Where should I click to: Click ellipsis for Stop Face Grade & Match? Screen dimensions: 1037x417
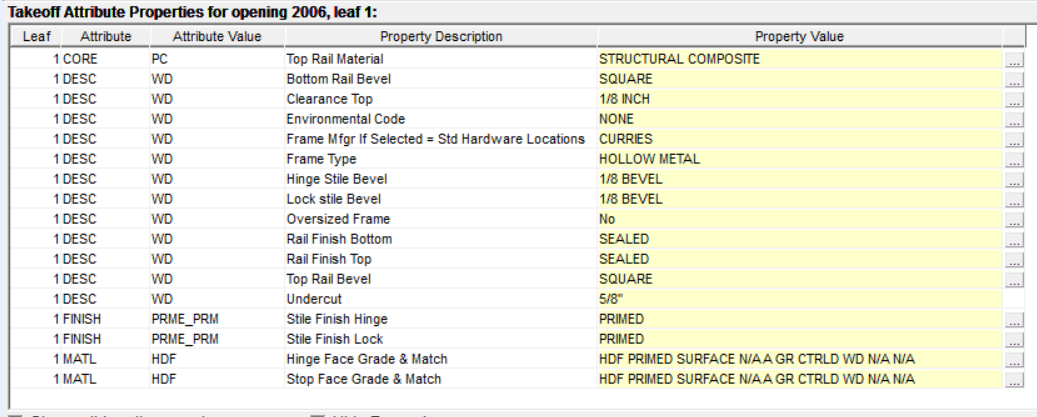[1015, 380]
